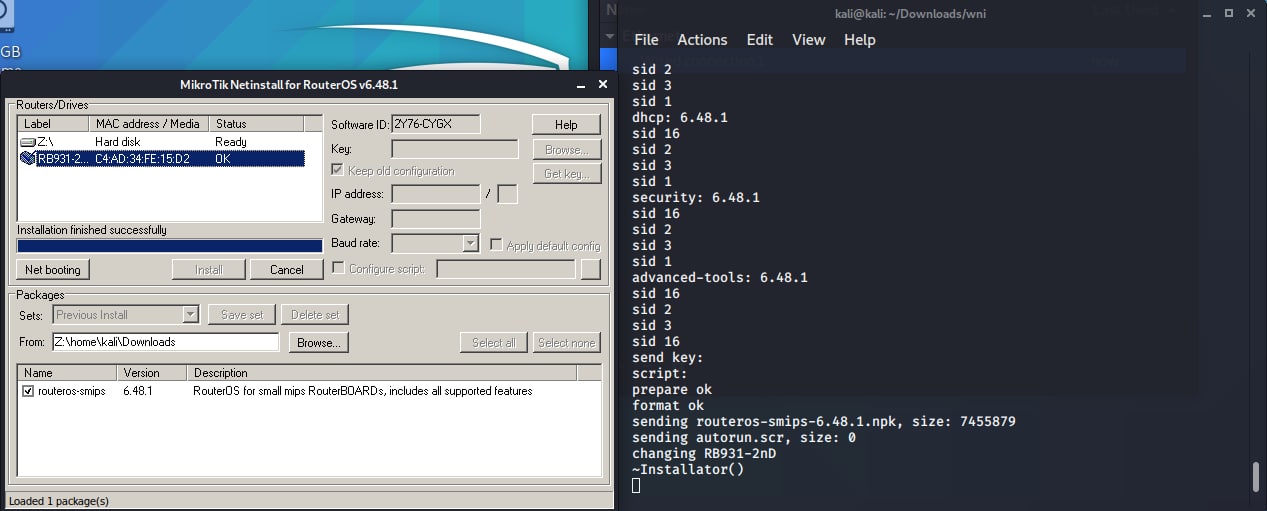Tick the Configure script checkbox
Viewport: 1267px width, 511px height.
[x=338, y=268]
